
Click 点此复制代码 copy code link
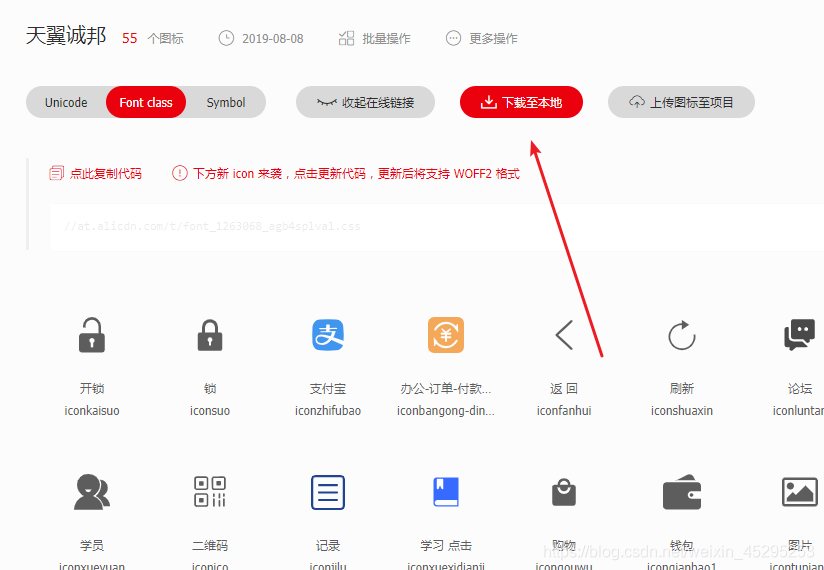click(95, 173)
